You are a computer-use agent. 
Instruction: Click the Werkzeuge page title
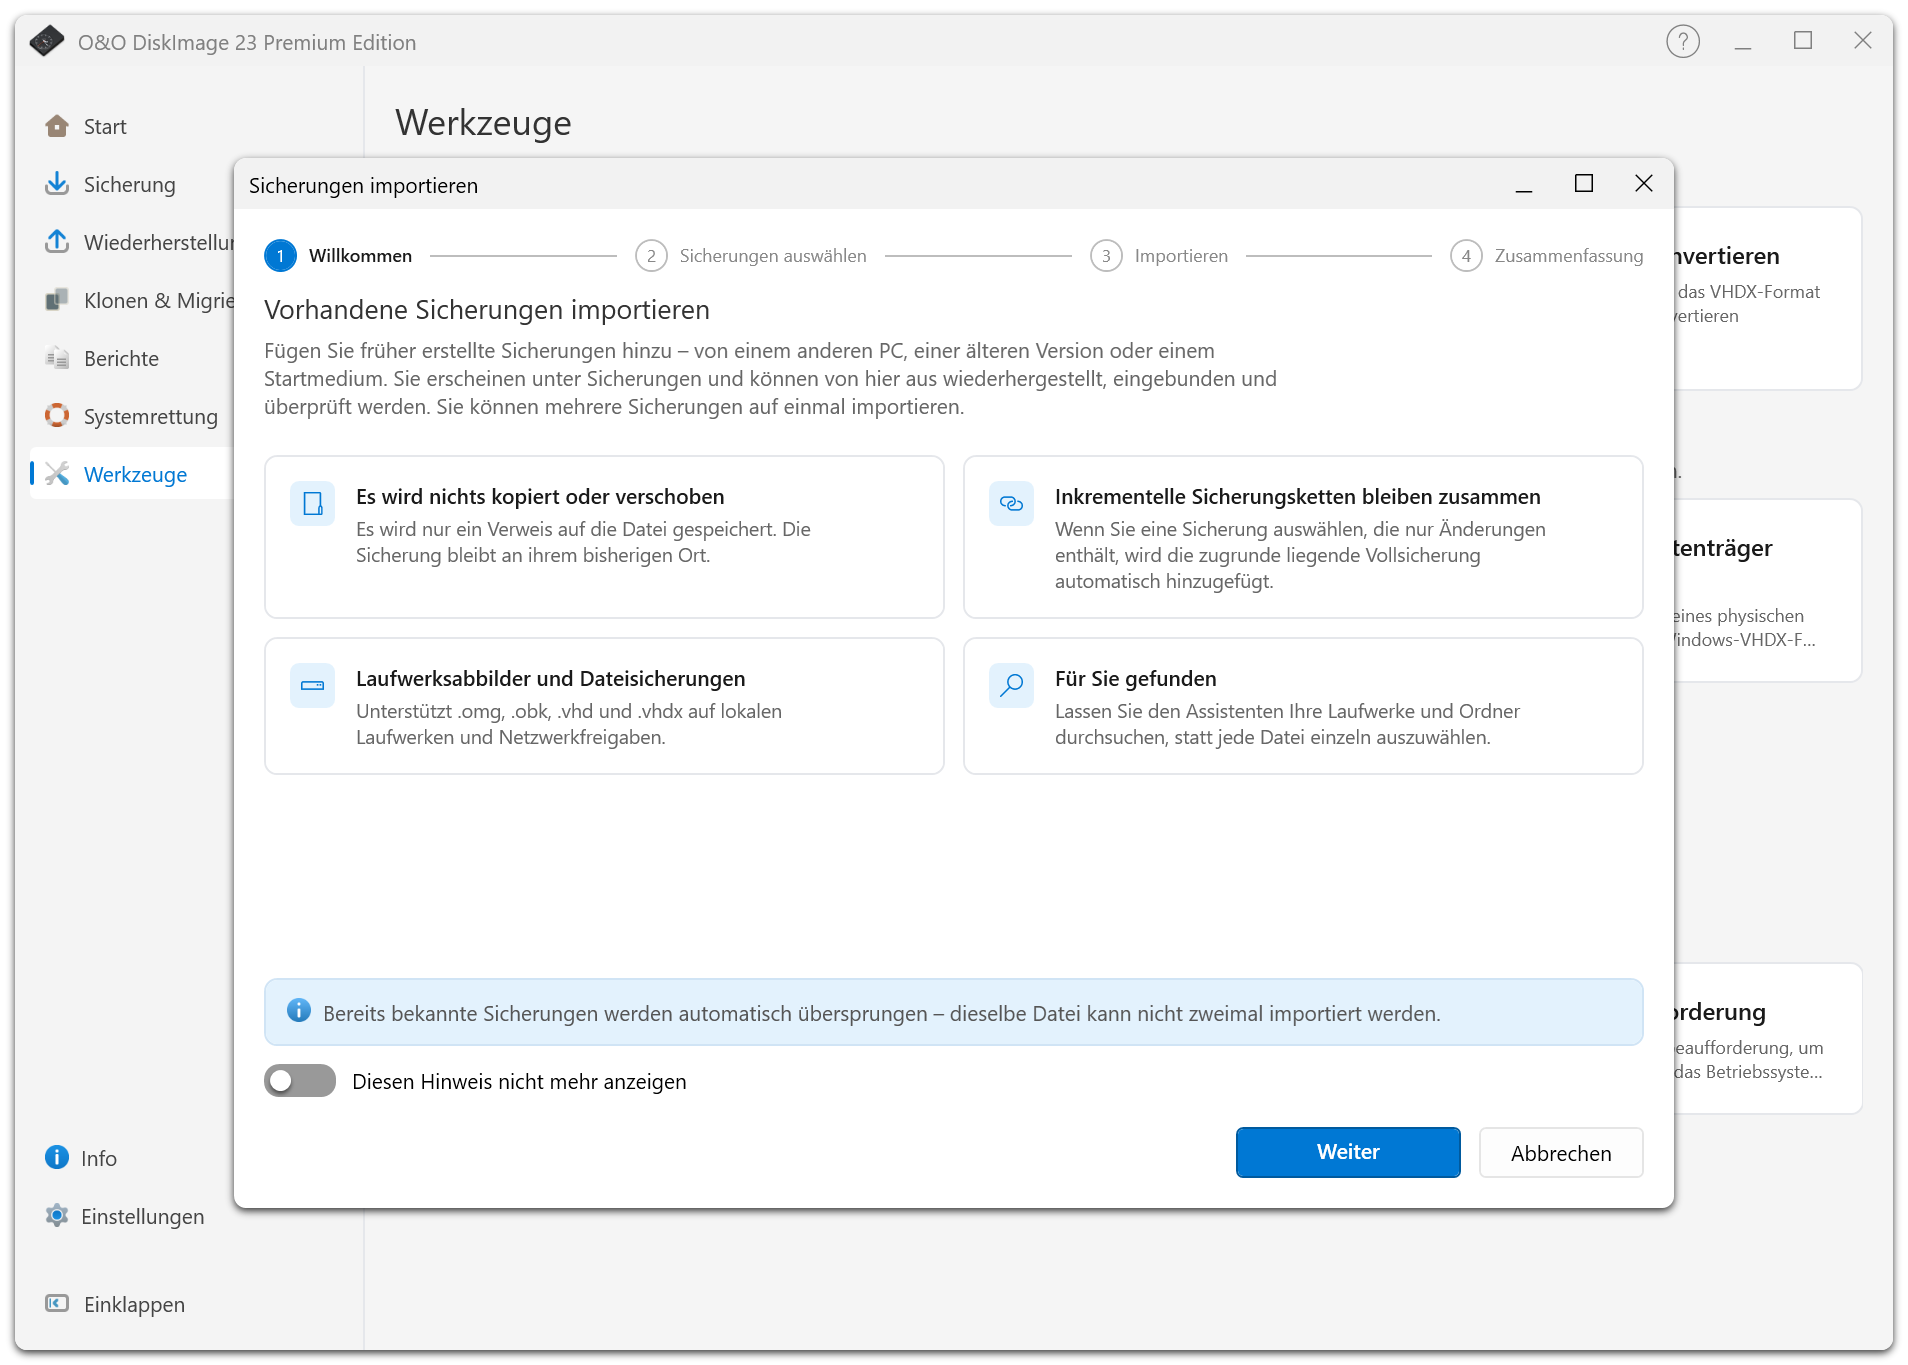pos(483,123)
